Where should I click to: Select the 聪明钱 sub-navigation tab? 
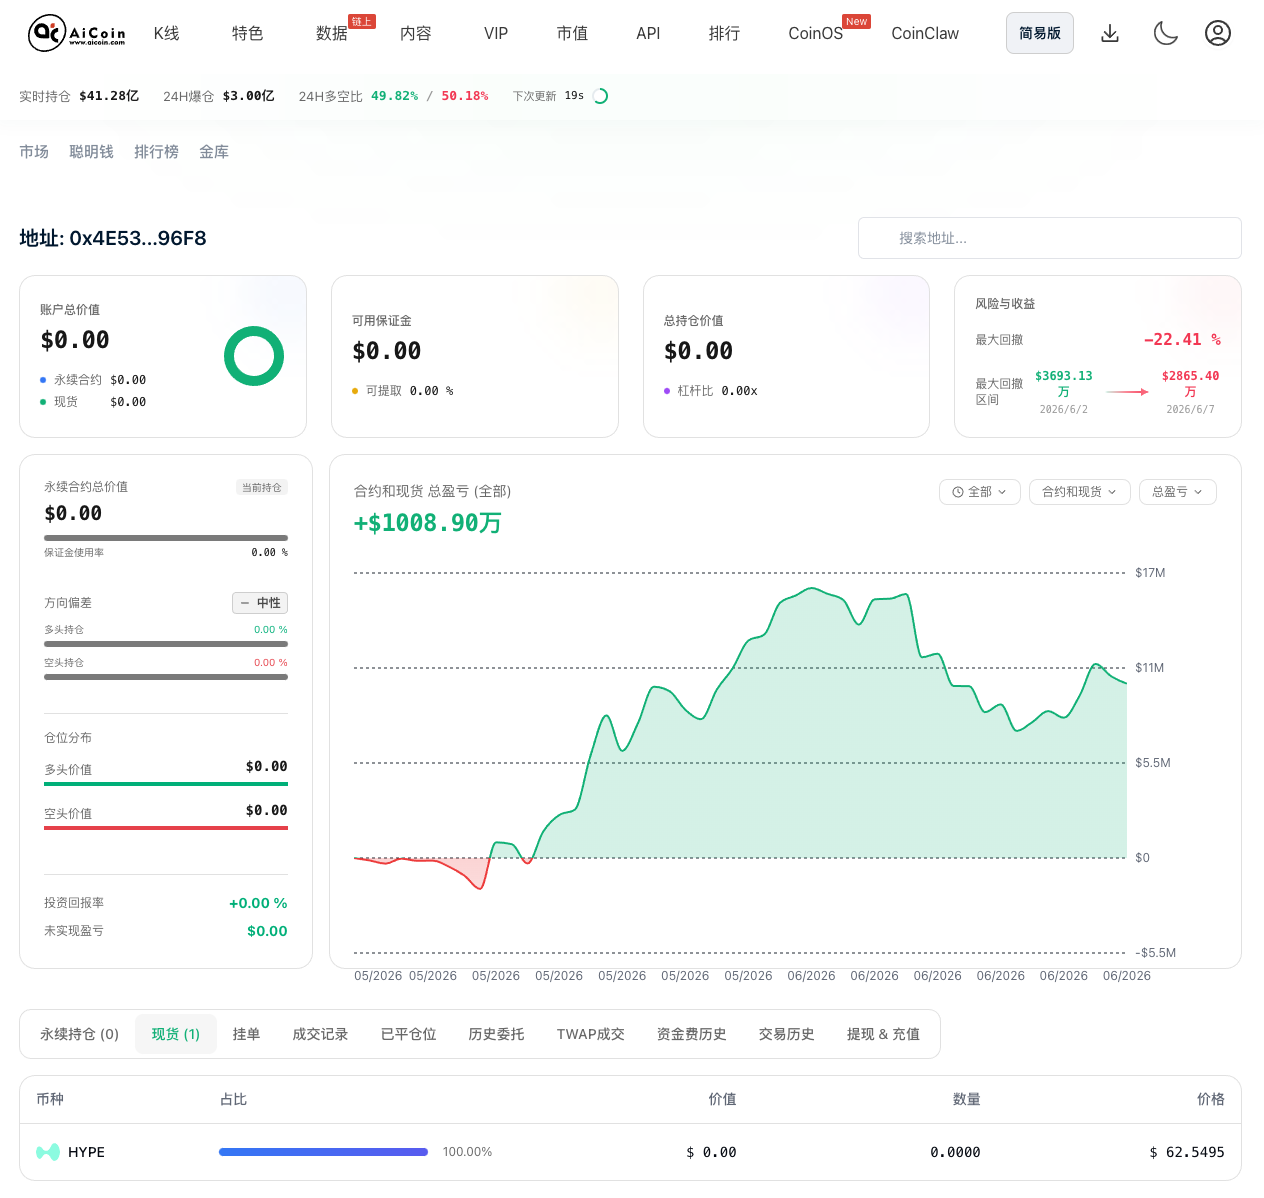[x=92, y=151]
